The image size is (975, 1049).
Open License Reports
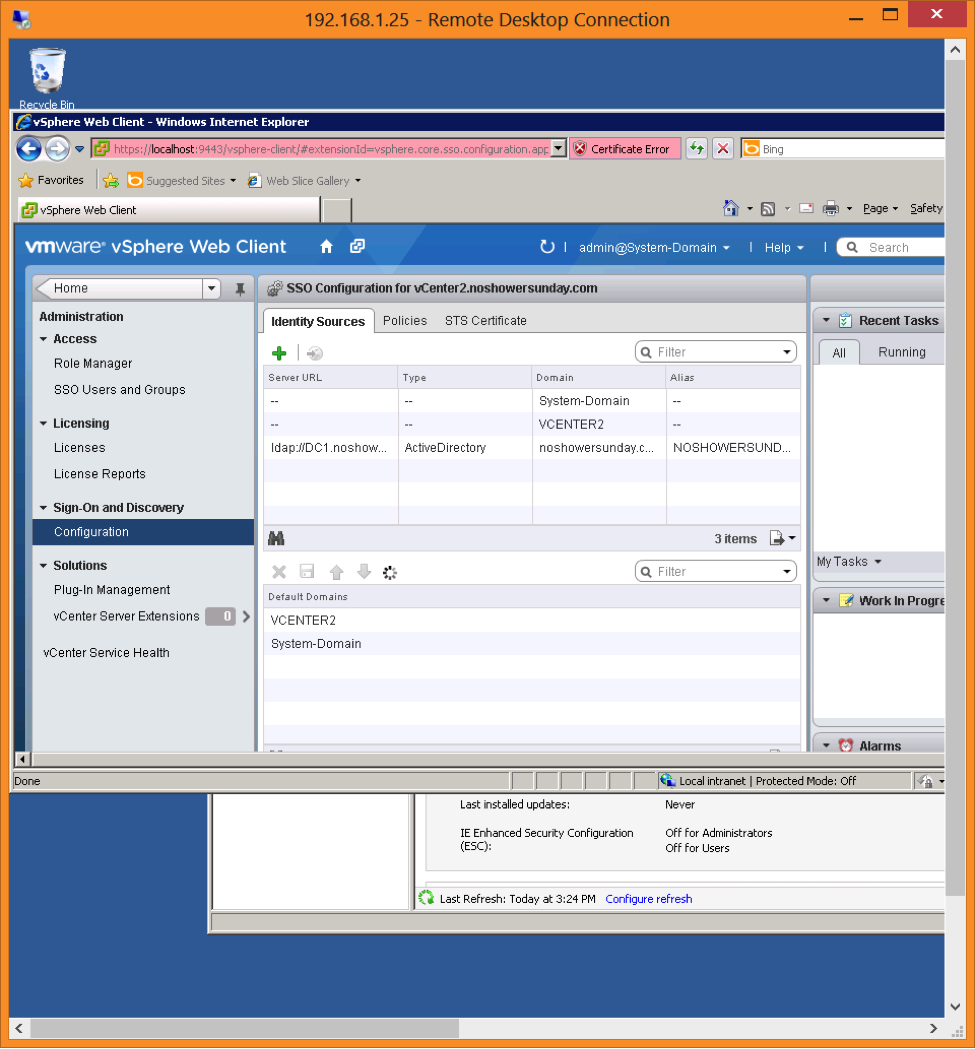100,474
